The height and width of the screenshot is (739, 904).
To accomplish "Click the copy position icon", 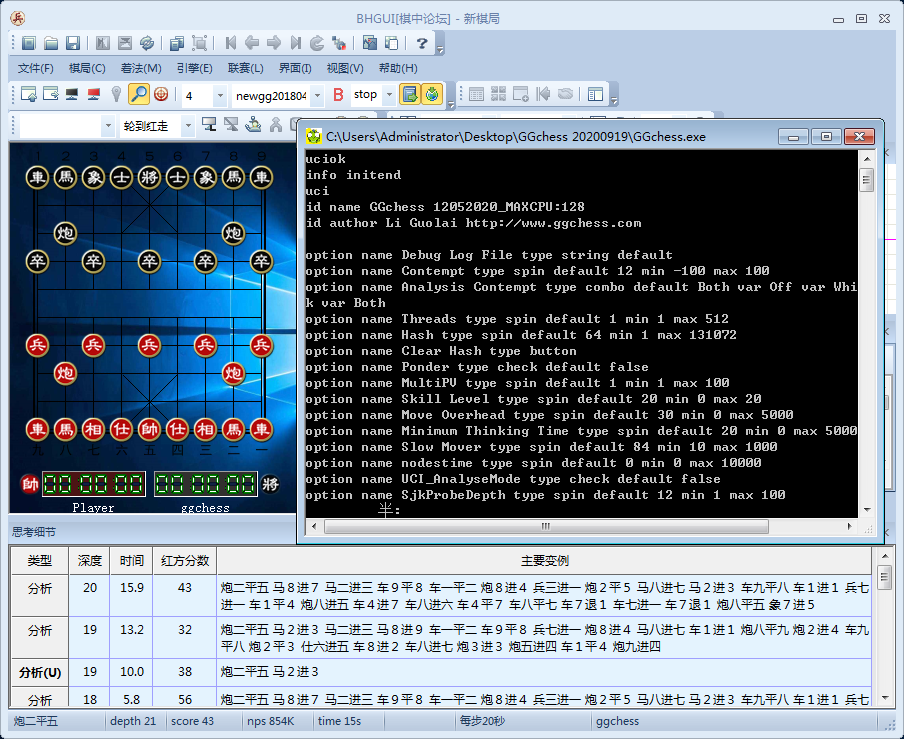I will tap(177, 43).
